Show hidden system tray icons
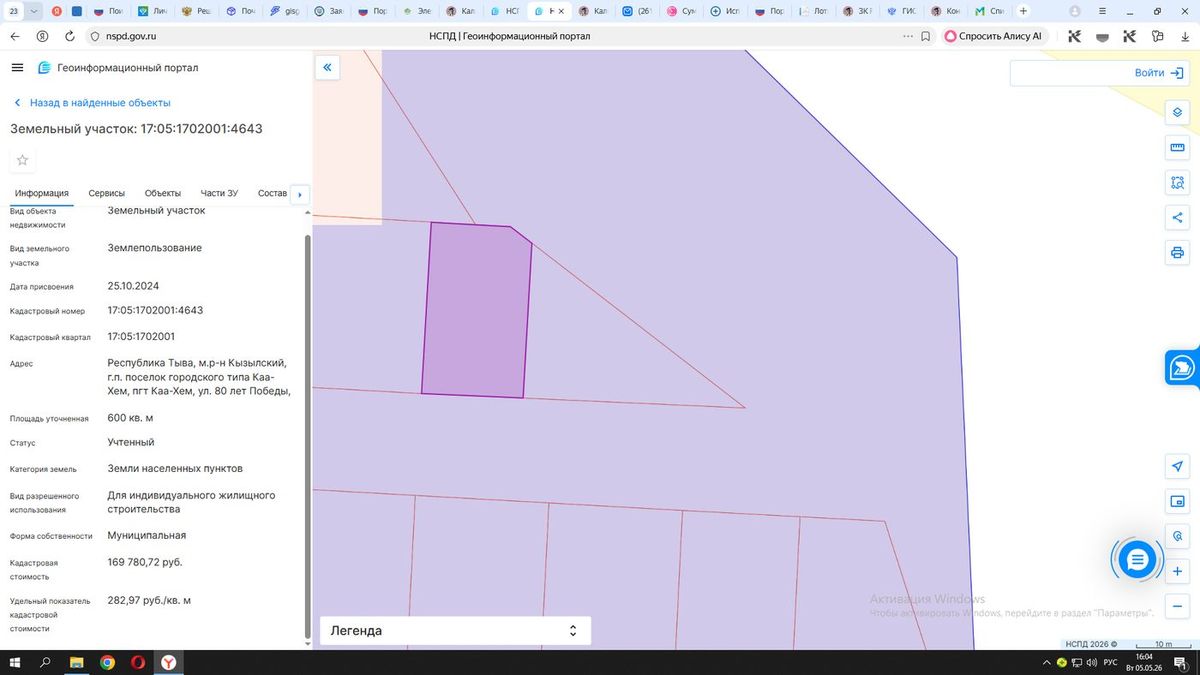Image resolution: width=1200 pixels, height=675 pixels. coord(1045,663)
